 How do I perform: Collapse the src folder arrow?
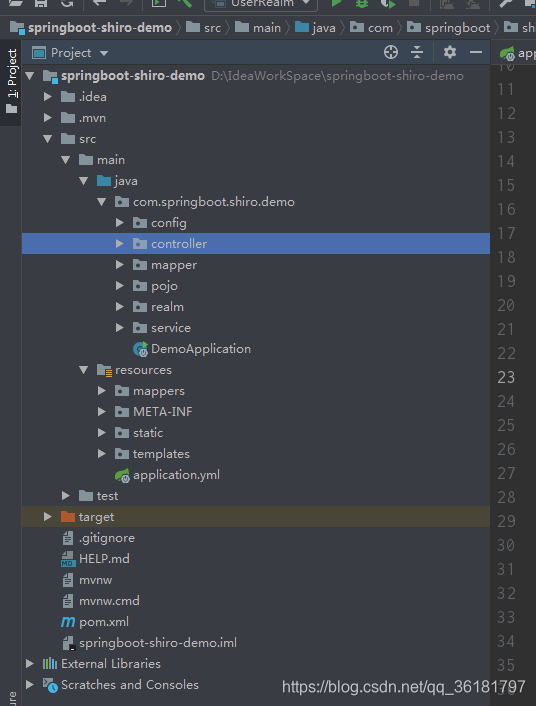coord(48,139)
